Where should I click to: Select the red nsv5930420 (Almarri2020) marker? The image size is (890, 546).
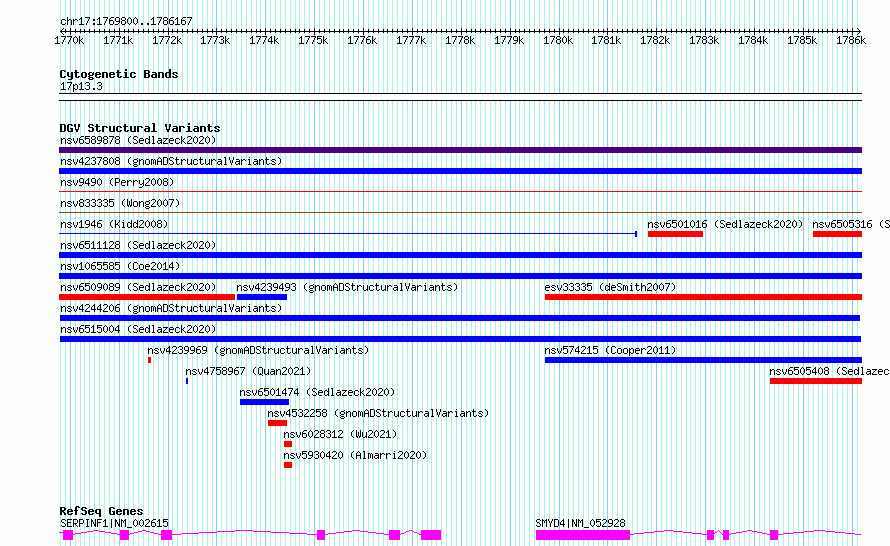(288, 465)
